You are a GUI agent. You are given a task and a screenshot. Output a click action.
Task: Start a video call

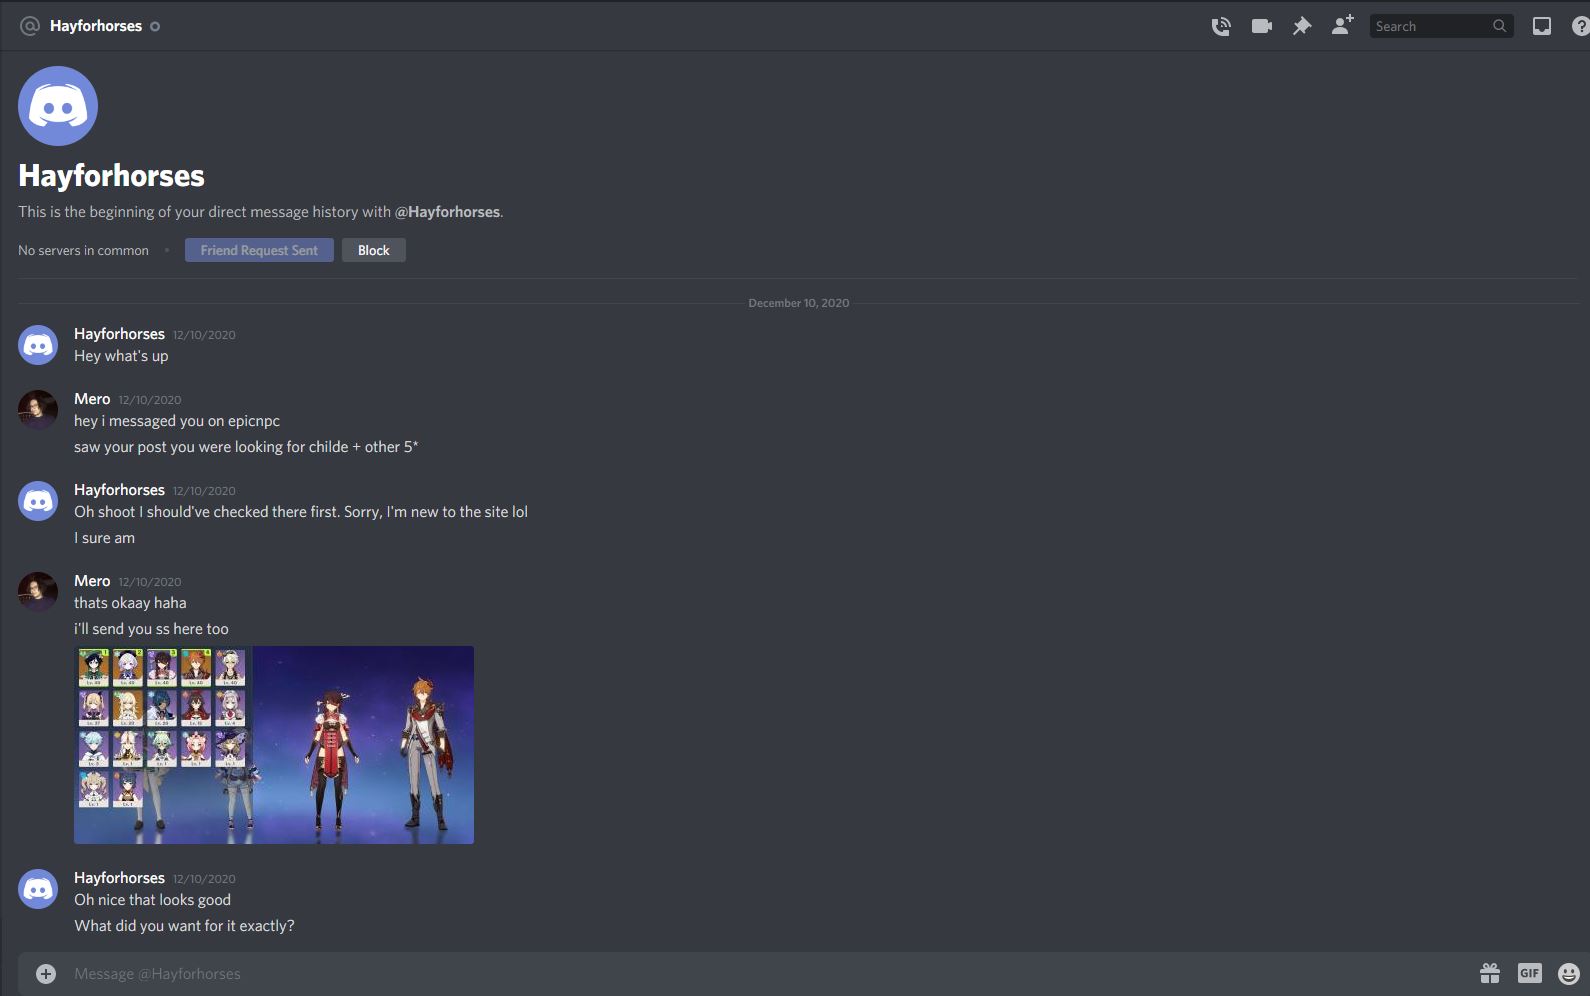tap(1262, 26)
